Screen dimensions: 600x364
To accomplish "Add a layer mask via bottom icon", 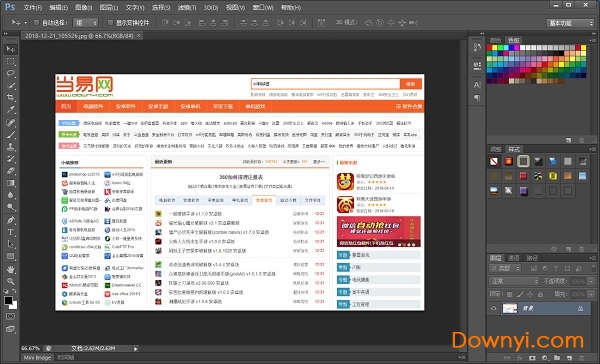I will coord(532,358).
